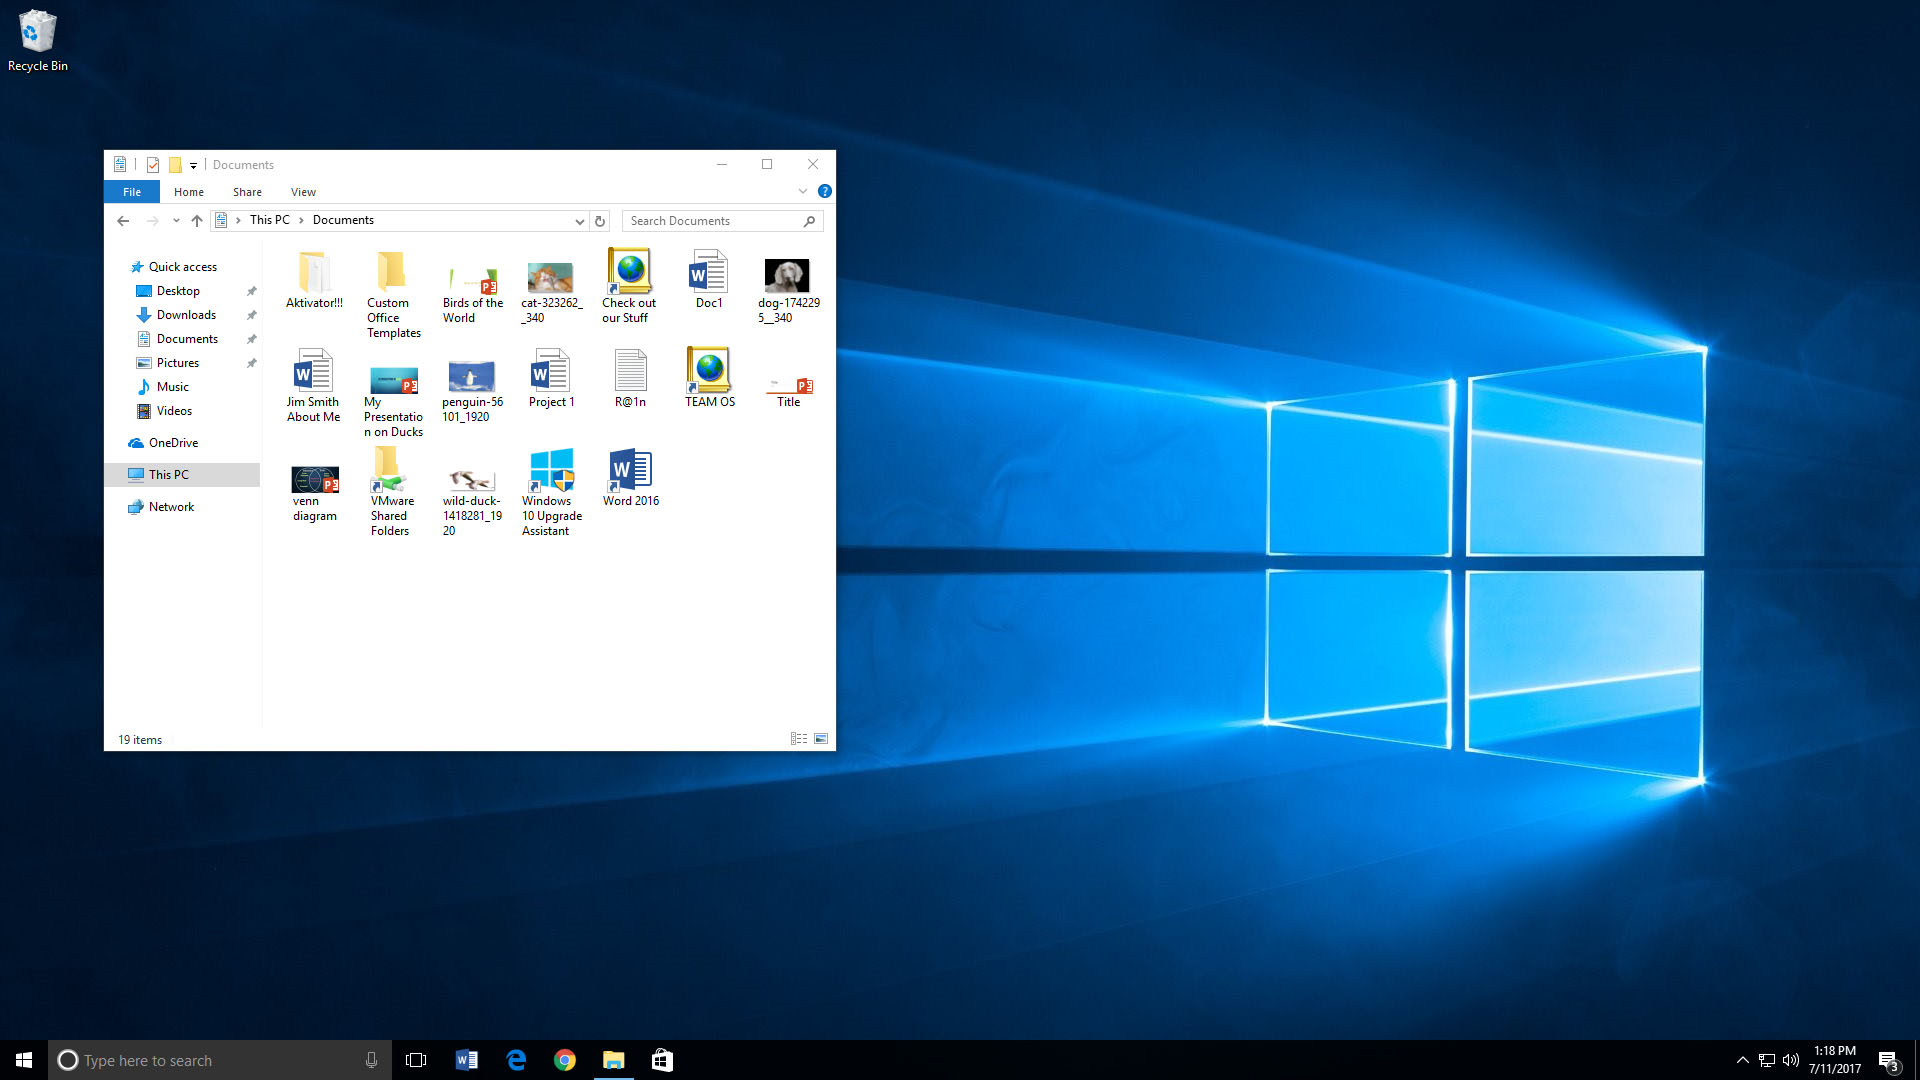The height and width of the screenshot is (1080, 1920).
Task: Refresh the Documents folder
Action: 600,221
